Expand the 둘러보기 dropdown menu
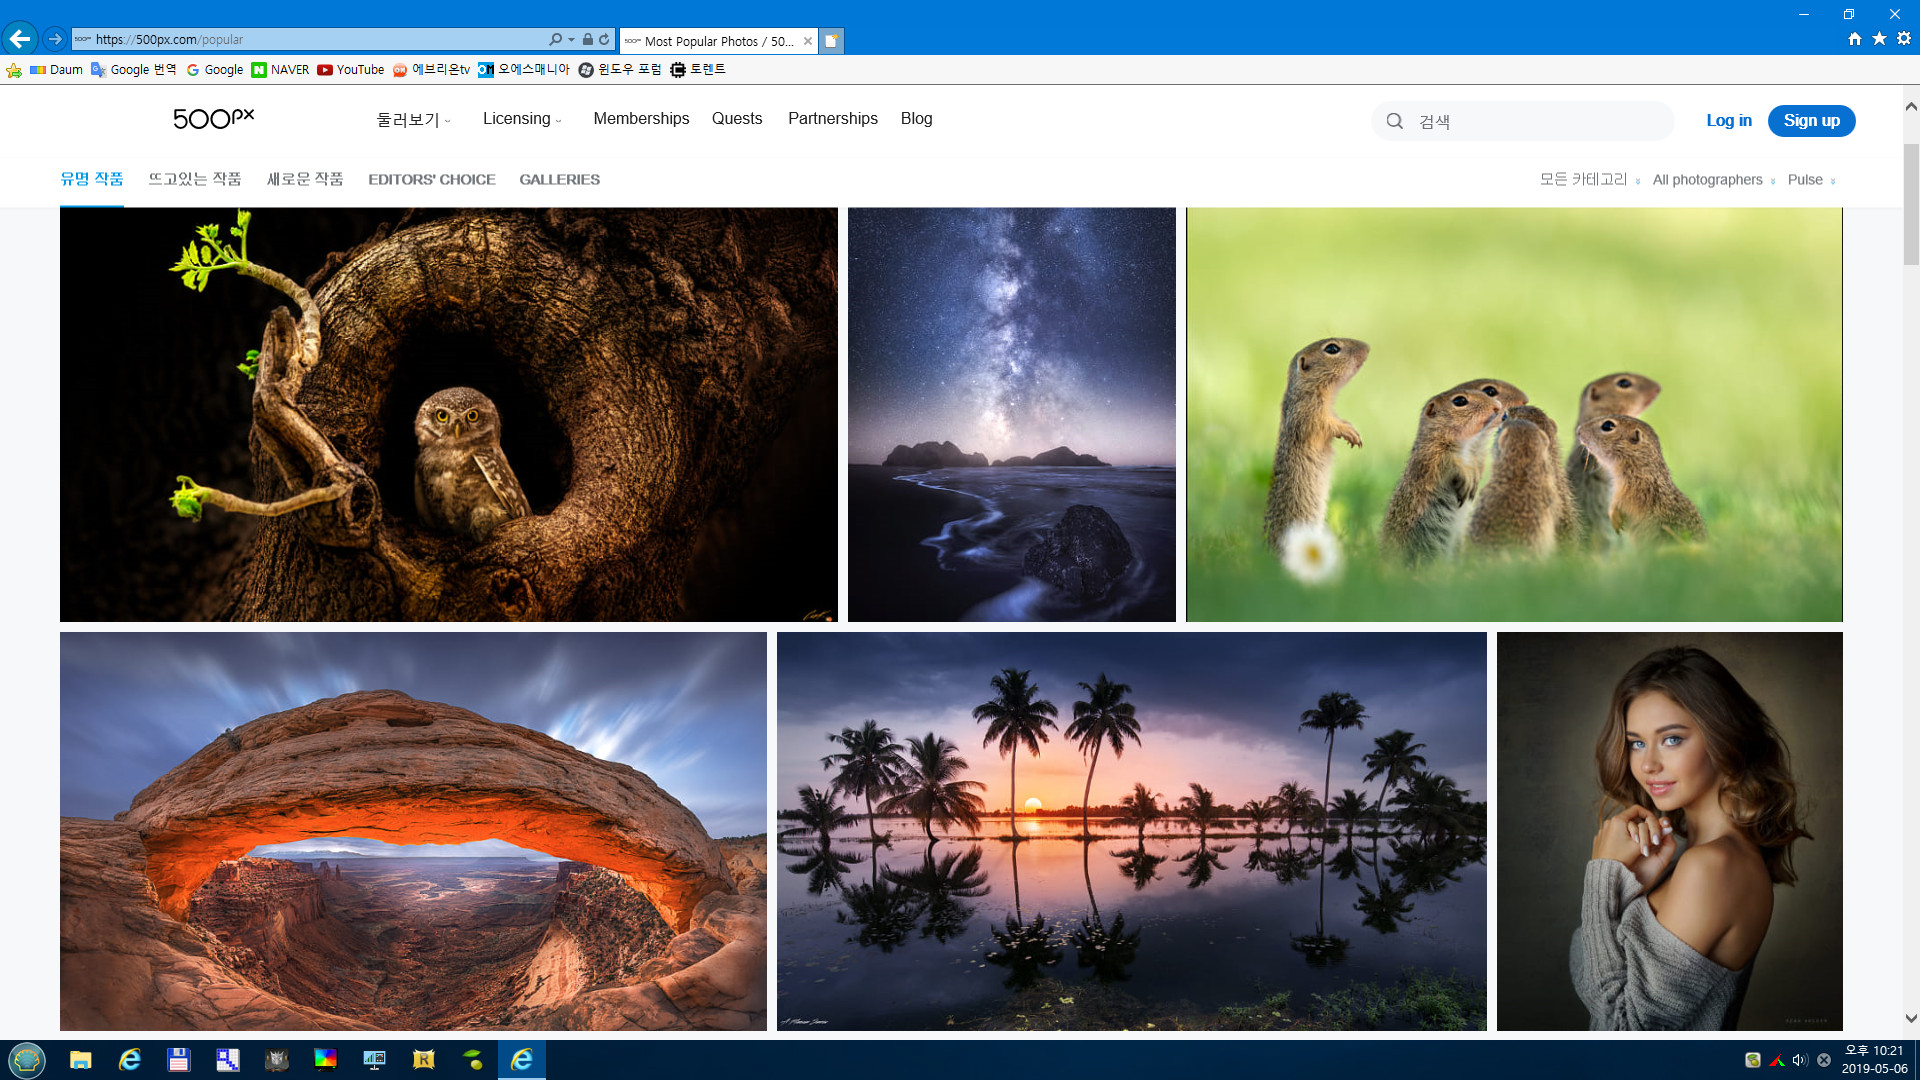This screenshot has height=1080, width=1920. (414, 120)
